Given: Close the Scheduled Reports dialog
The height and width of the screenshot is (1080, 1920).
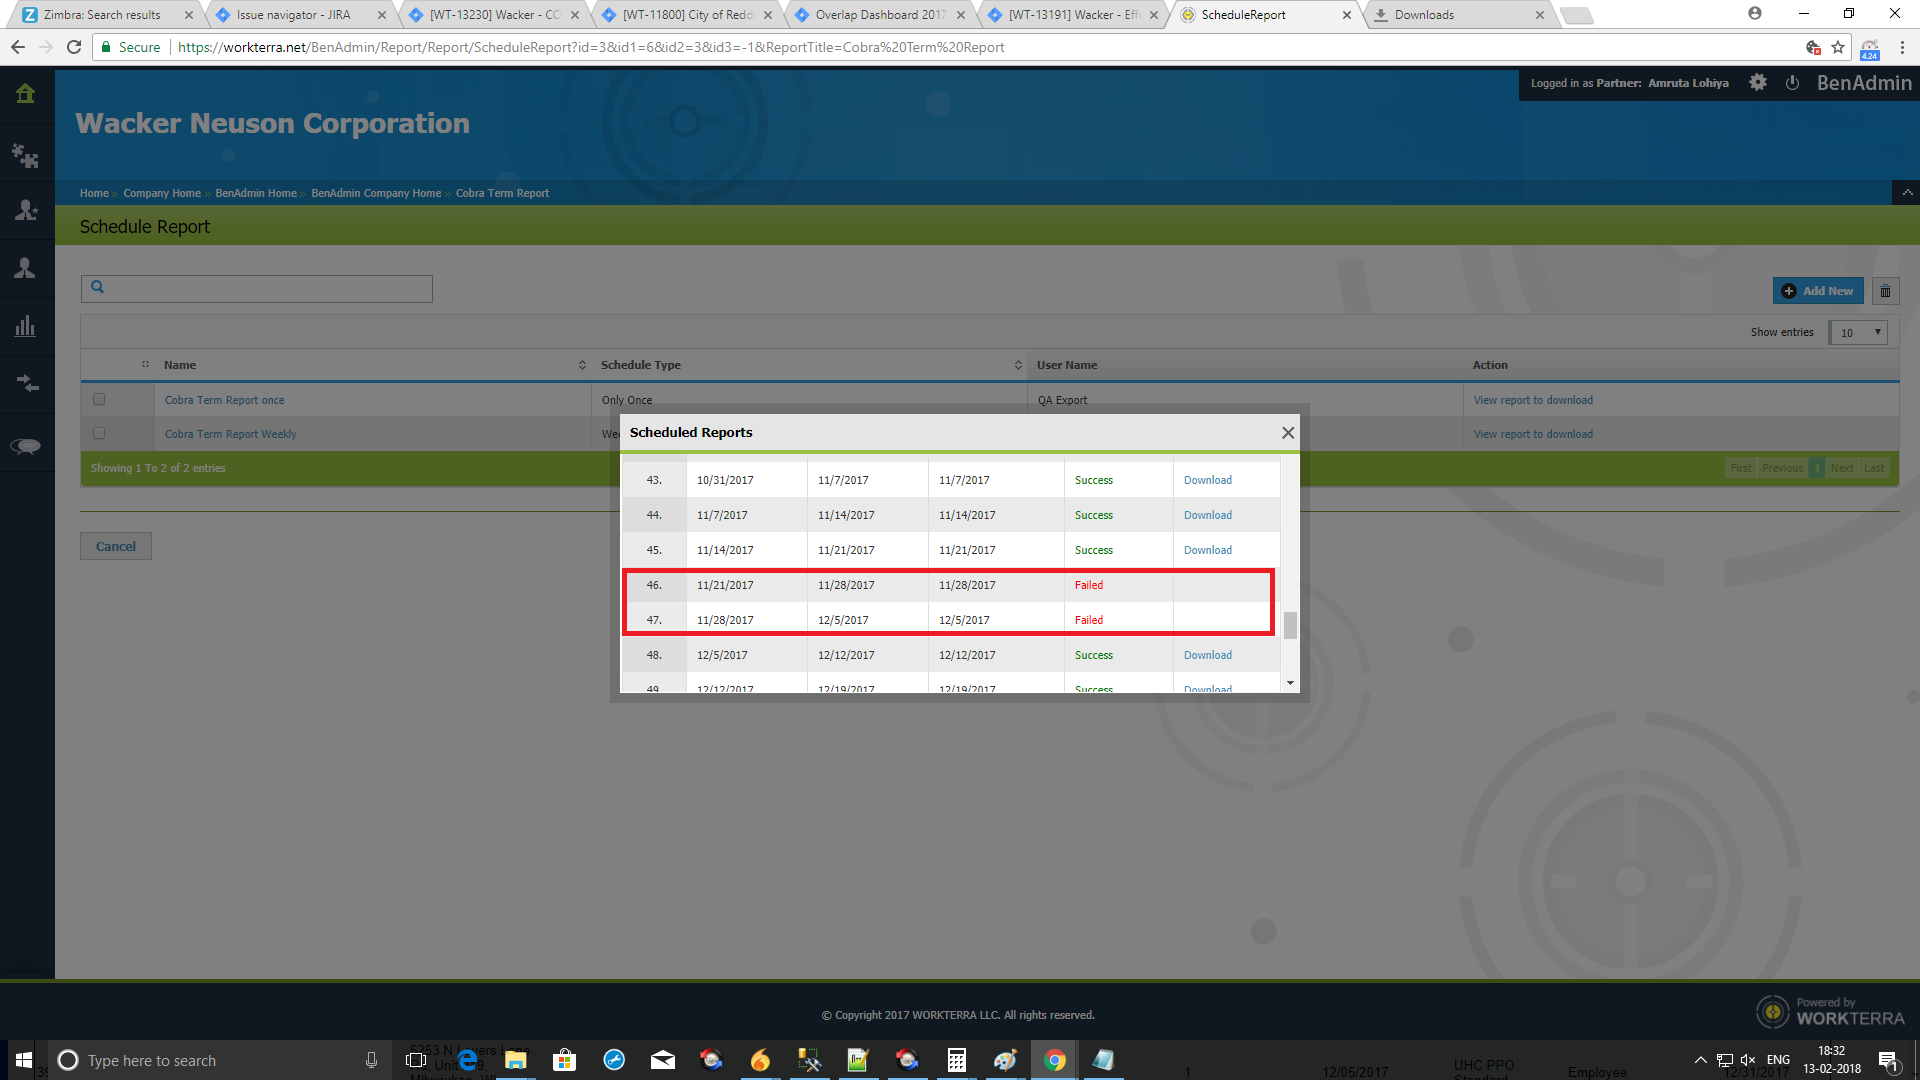Looking at the screenshot, I should [1288, 433].
